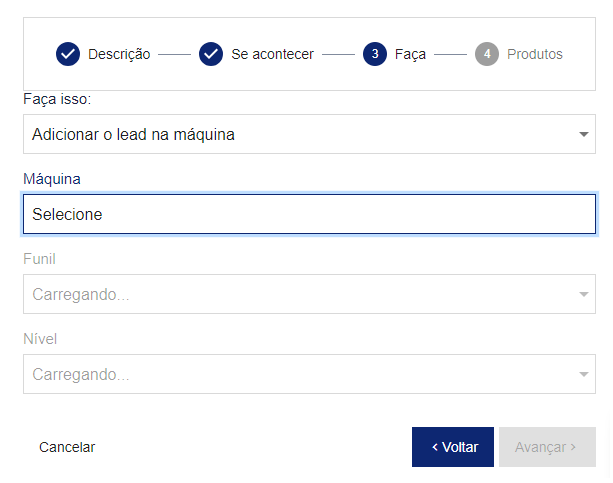The width and height of the screenshot is (613, 483).
Task: Click the Nível dropdown arrow icon
Action: coord(584,375)
